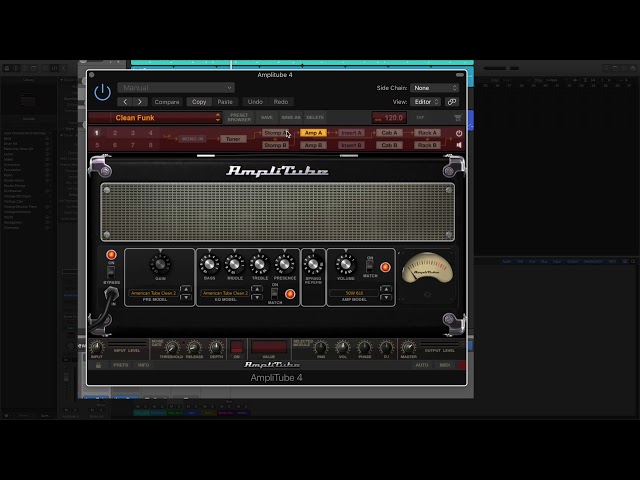Click the Compare button
This screenshot has height=480, width=640.
[167, 102]
